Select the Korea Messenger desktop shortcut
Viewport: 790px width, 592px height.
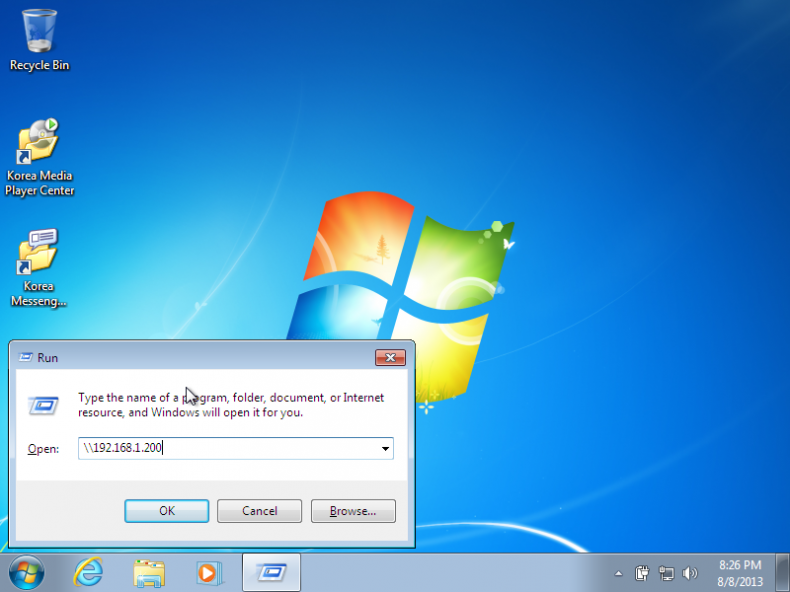tap(38, 268)
